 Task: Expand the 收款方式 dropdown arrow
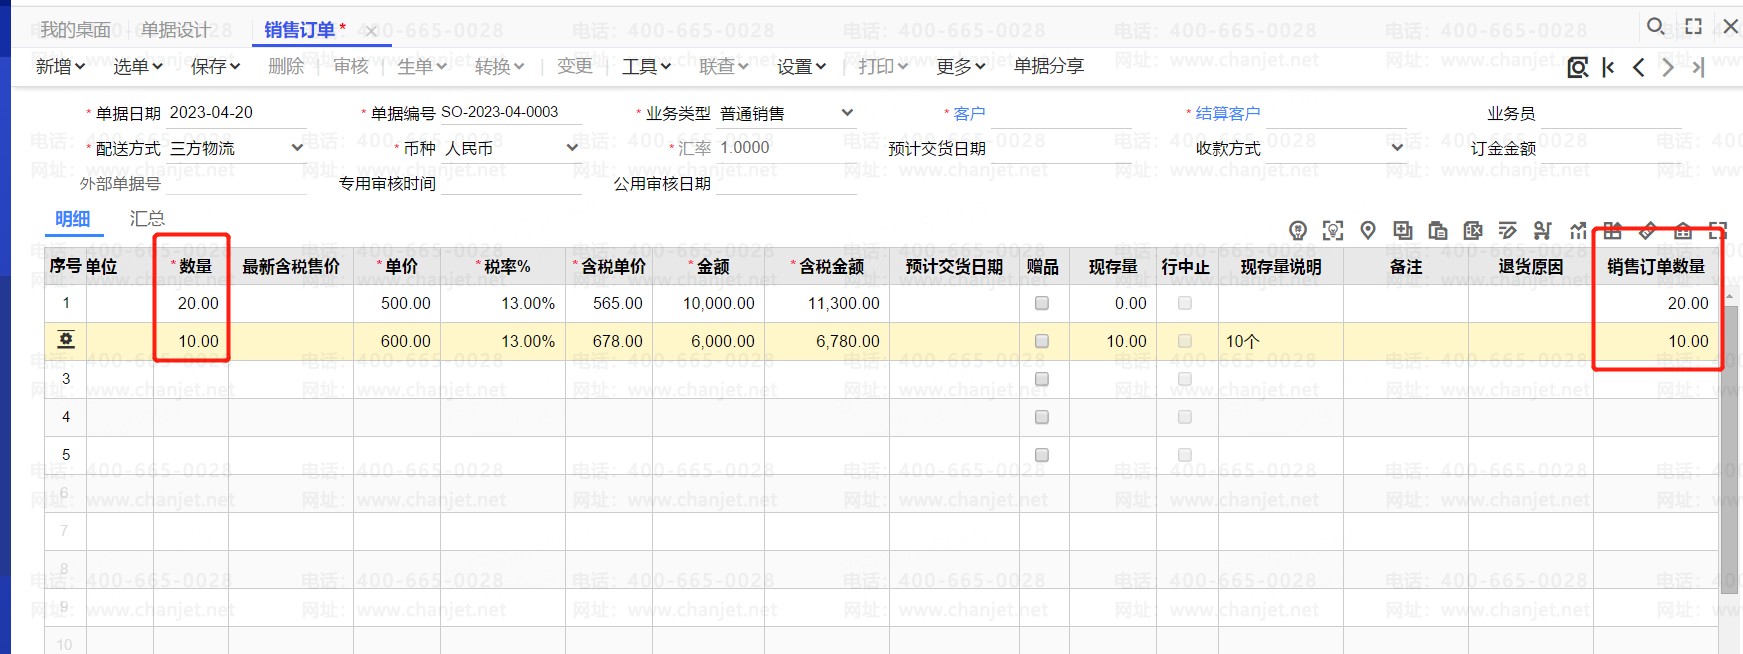pyautogui.click(x=1397, y=148)
